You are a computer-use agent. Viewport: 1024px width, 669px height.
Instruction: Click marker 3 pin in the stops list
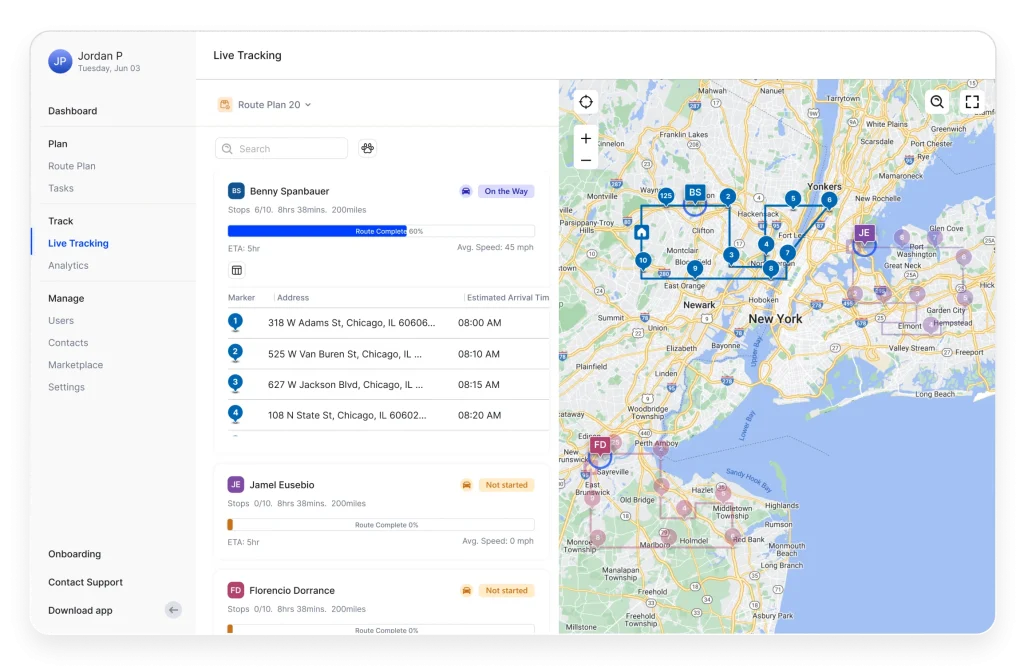pos(235,384)
